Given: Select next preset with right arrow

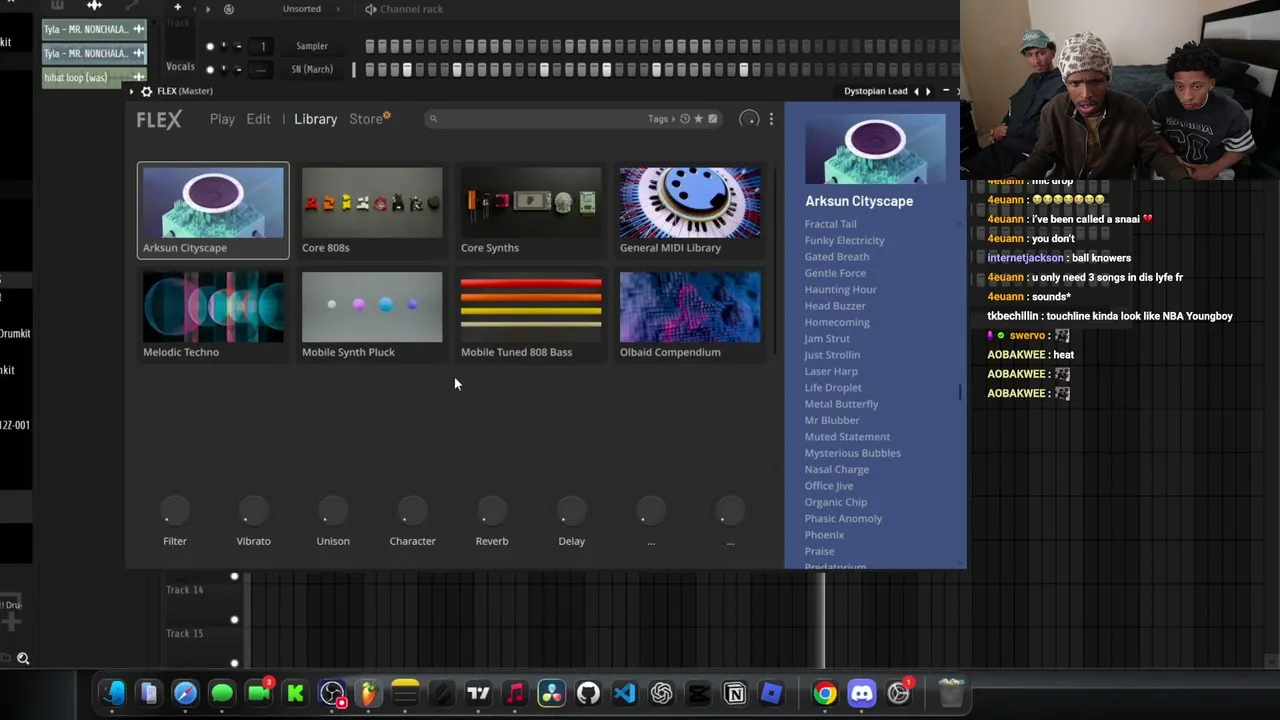Looking at the screenshot, I should [928, 91].
